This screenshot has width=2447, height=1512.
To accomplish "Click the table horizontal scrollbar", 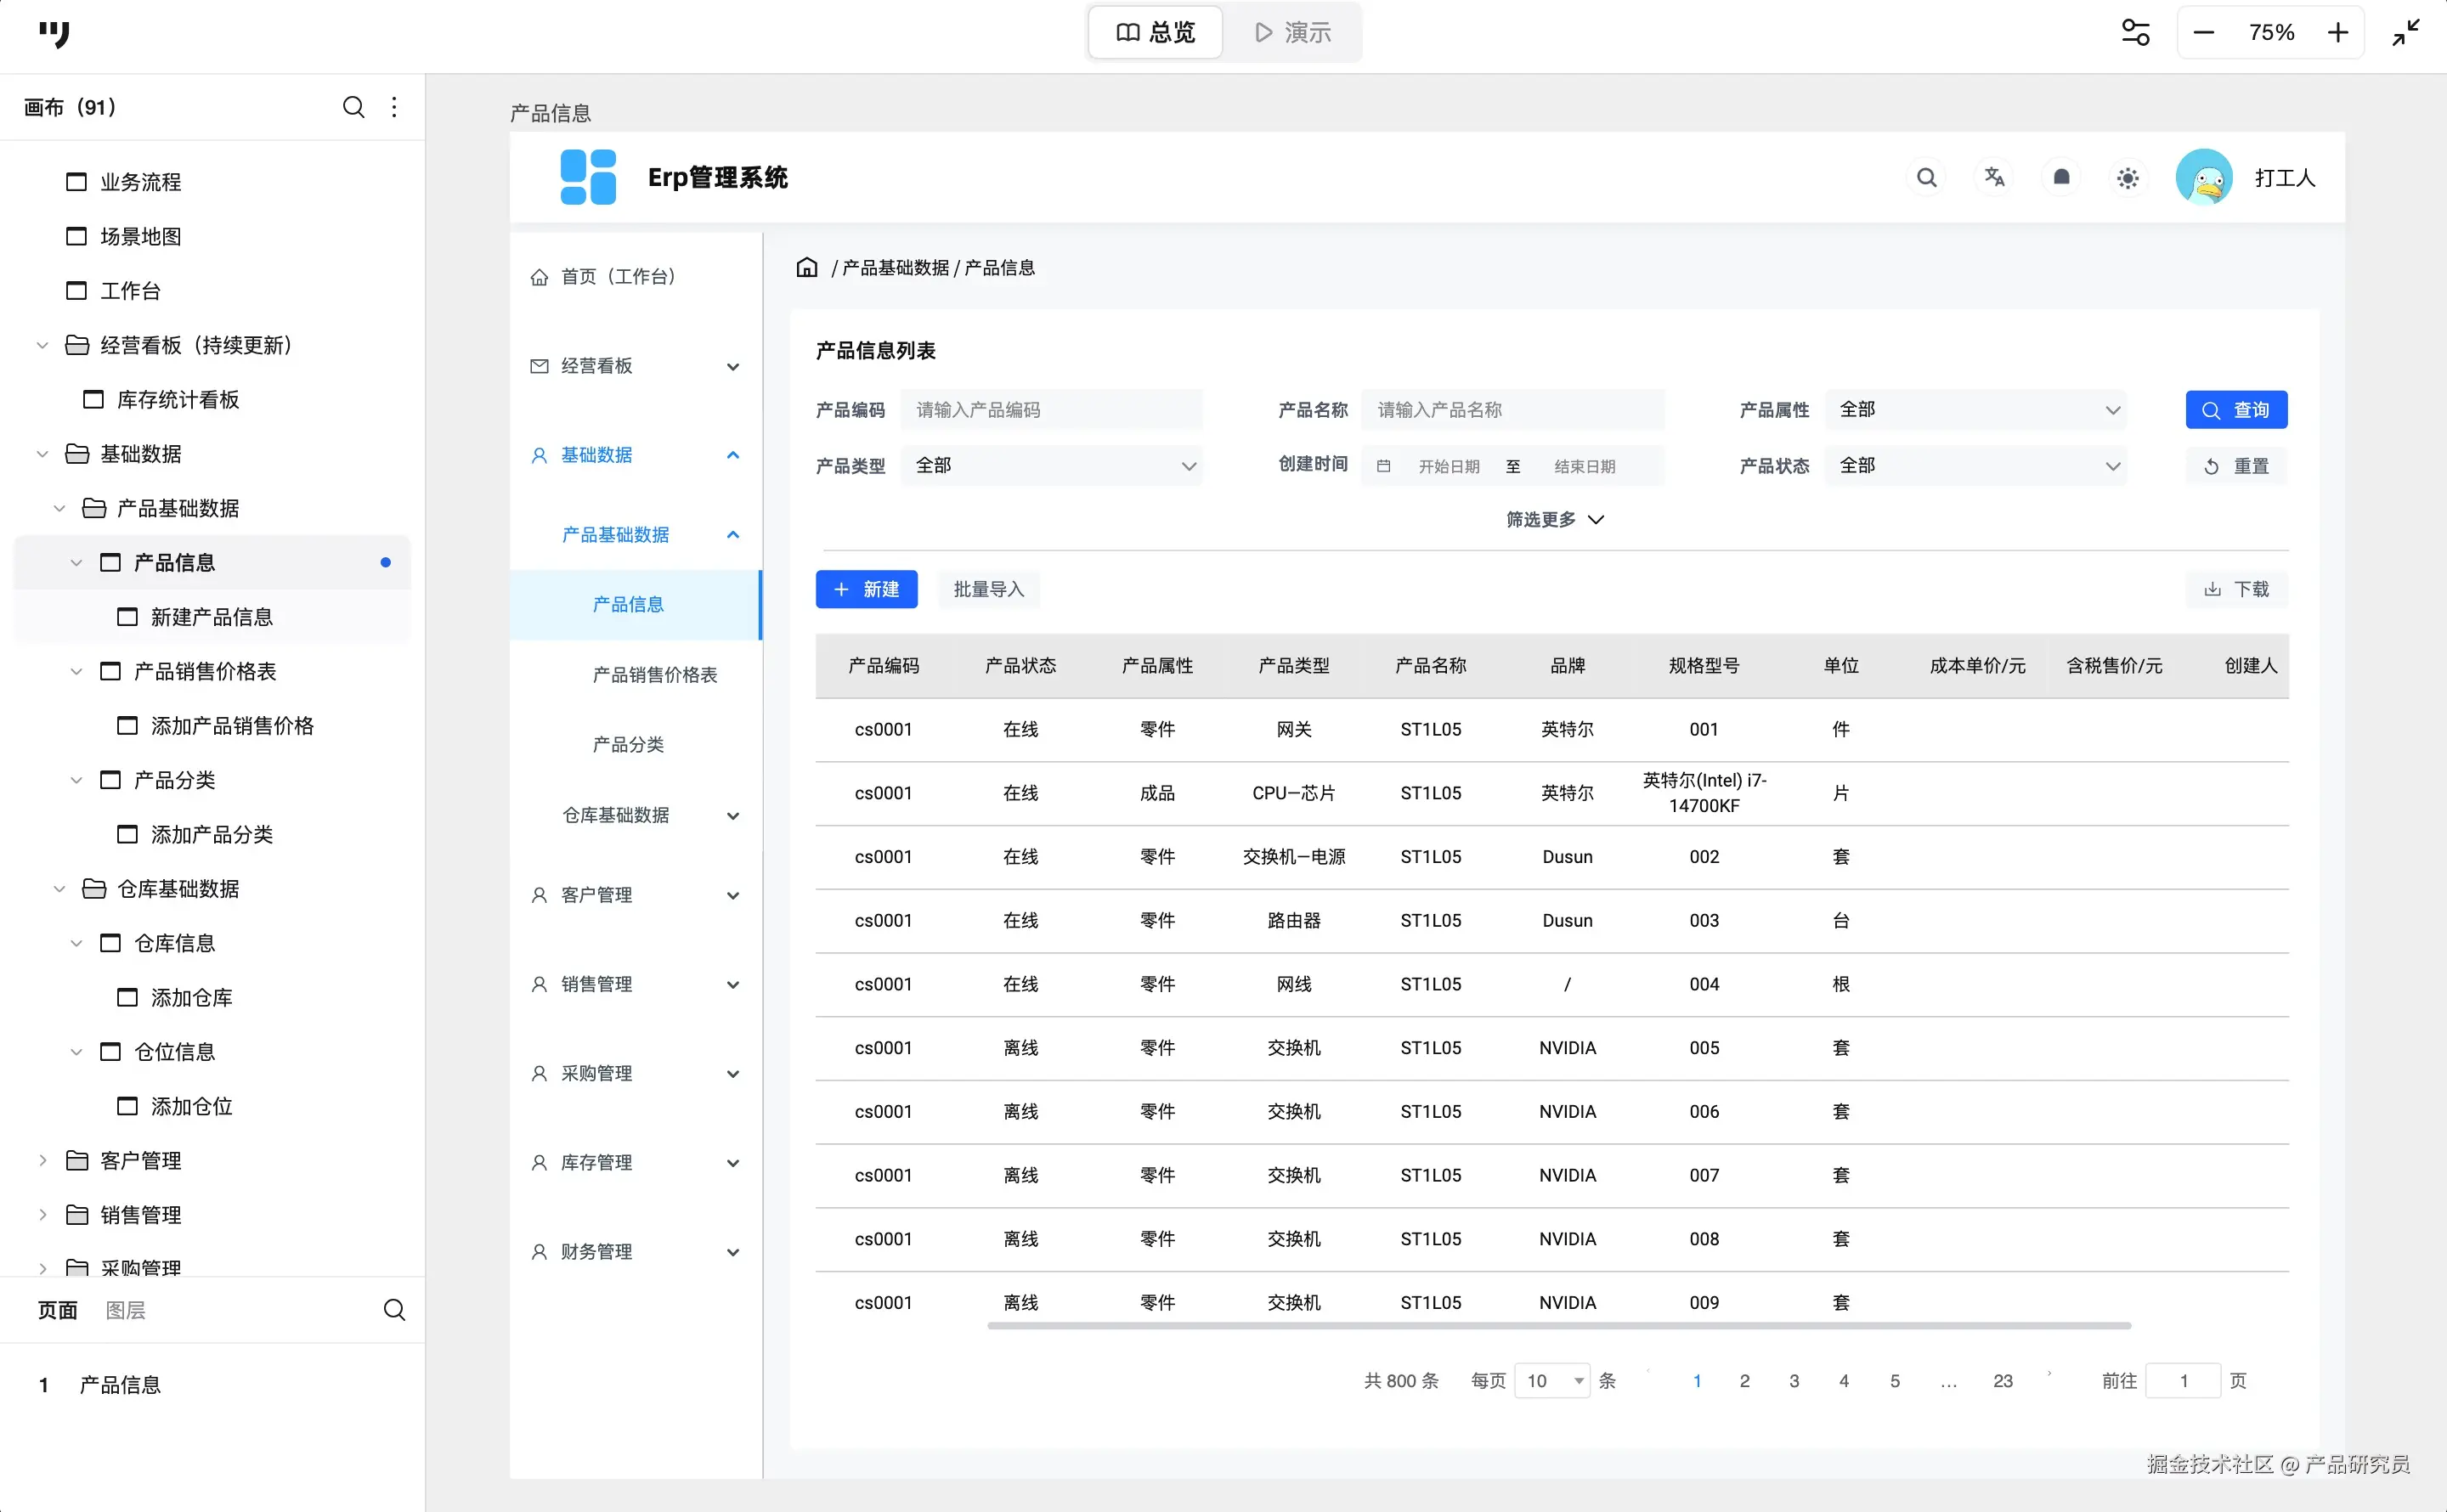I will pyautogui.click(x=1558, y=1326).
